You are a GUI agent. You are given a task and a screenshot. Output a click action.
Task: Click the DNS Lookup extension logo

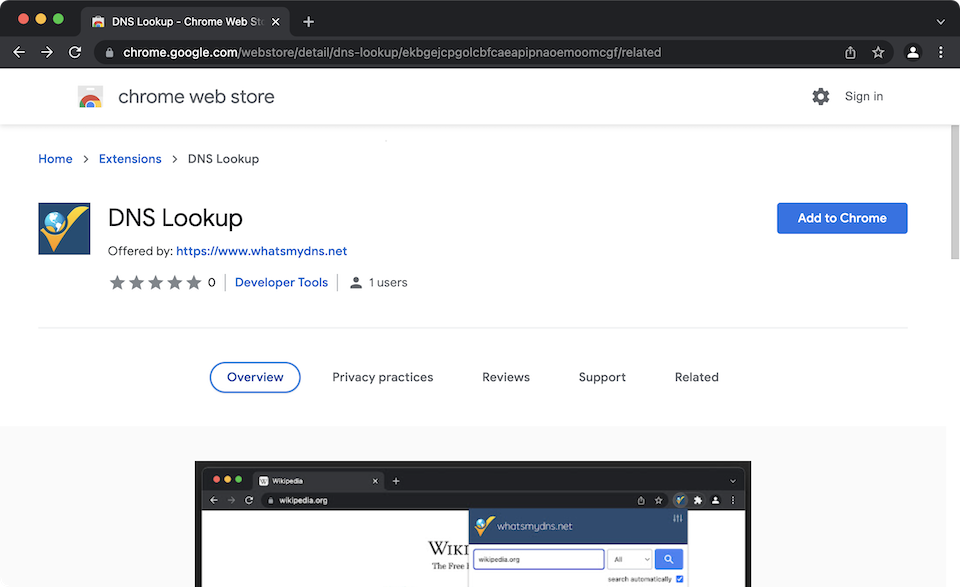pos(64,229)
